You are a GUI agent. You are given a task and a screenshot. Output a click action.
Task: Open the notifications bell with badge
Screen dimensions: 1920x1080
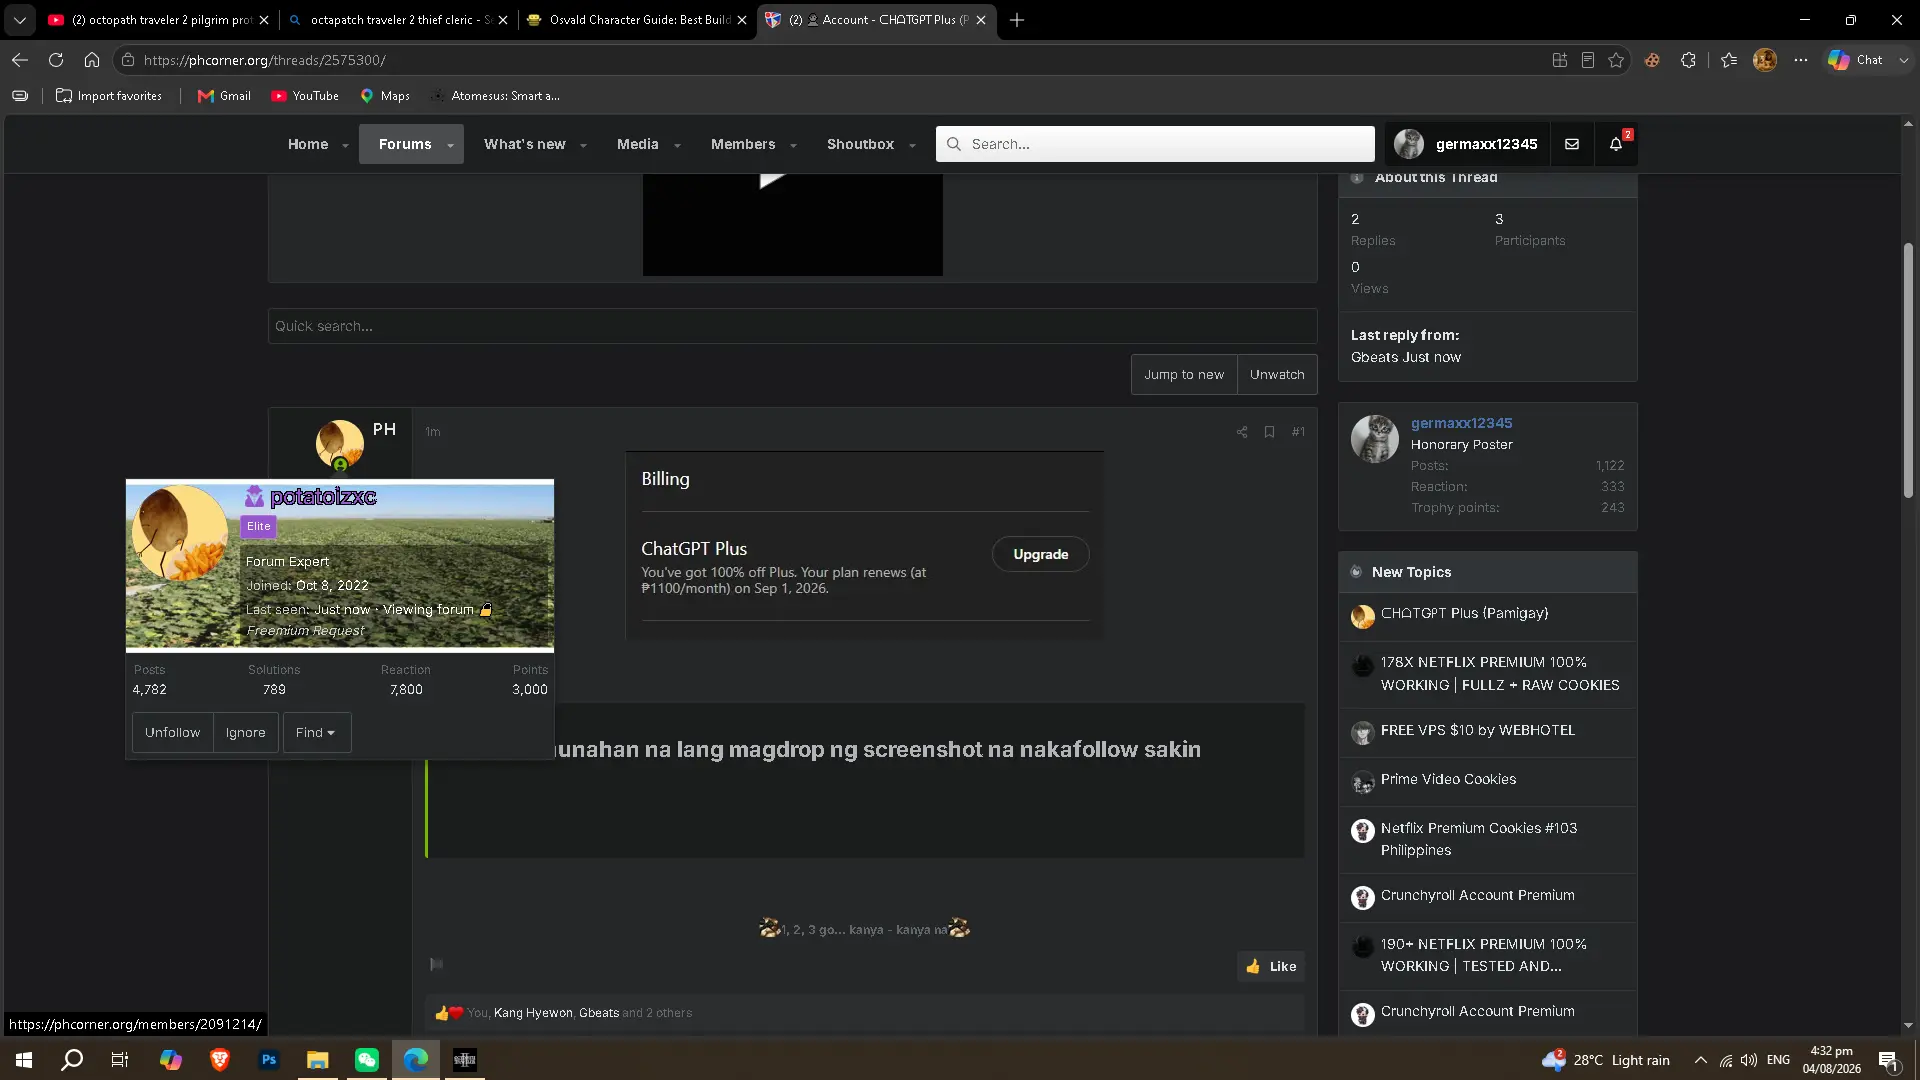point(1616,144)
